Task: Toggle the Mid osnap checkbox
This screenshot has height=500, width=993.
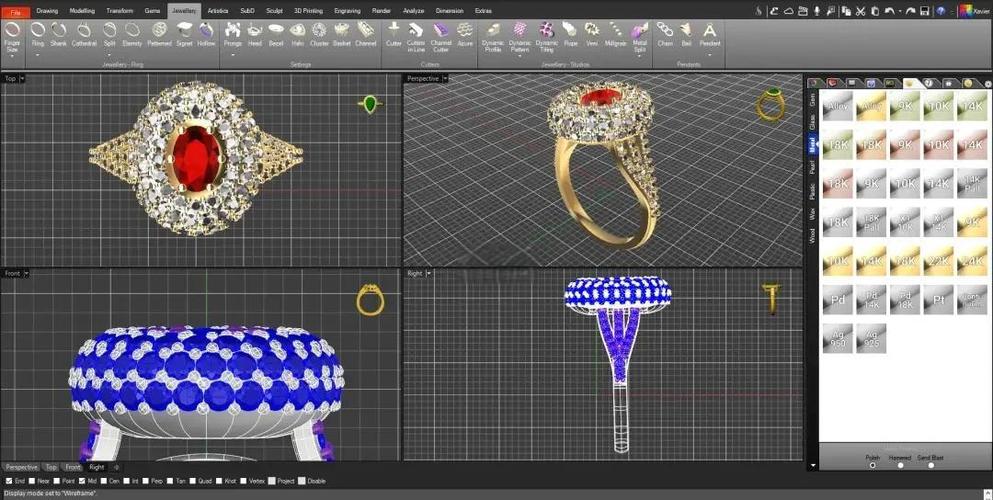Action: [82, 481]
